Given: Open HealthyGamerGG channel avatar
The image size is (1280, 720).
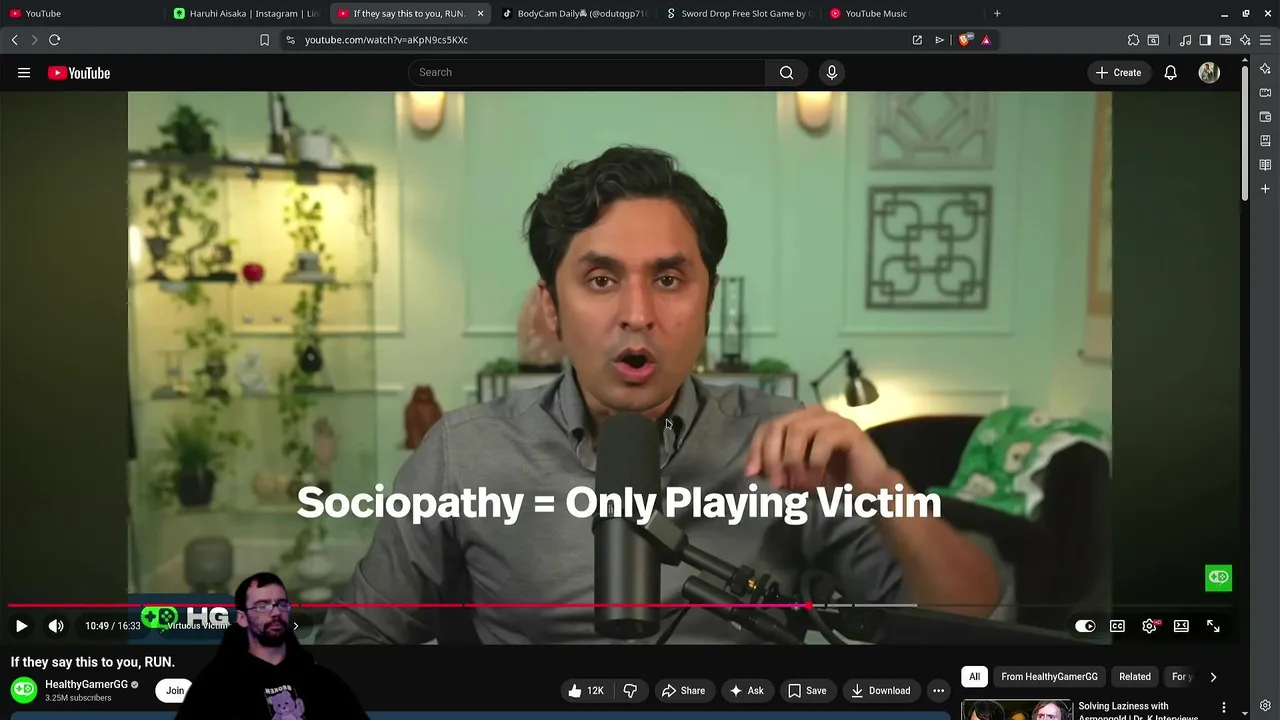Looking at the screenshot, I should click(24, 690).
